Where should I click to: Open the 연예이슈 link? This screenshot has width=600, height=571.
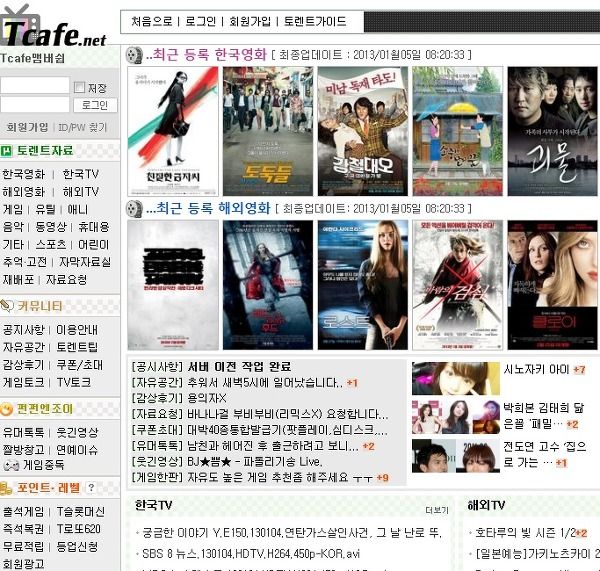point(77,450)
